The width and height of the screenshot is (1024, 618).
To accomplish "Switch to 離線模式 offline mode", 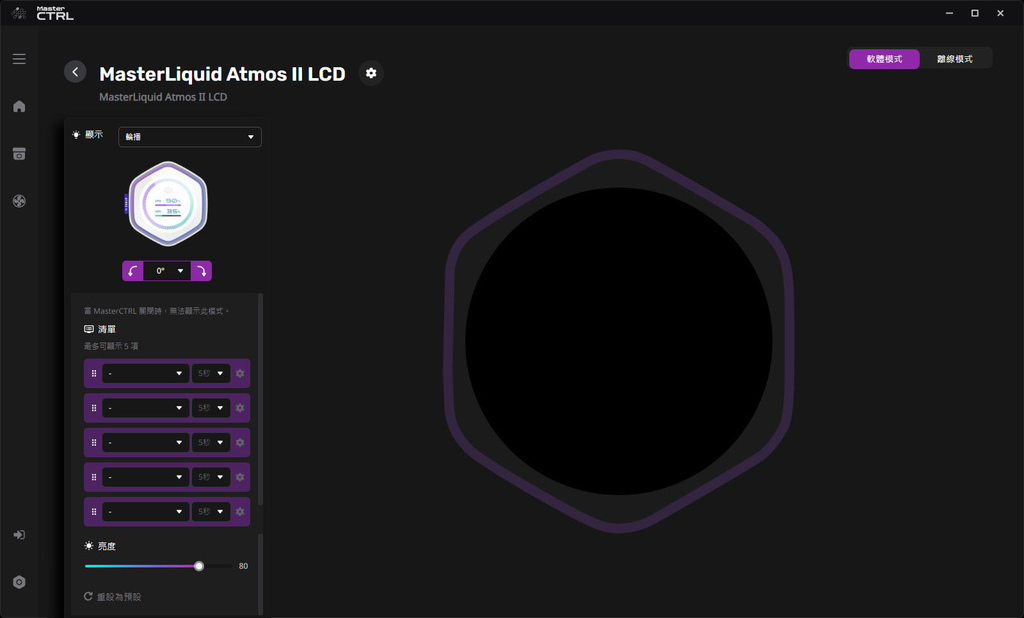I will [955, 59].
